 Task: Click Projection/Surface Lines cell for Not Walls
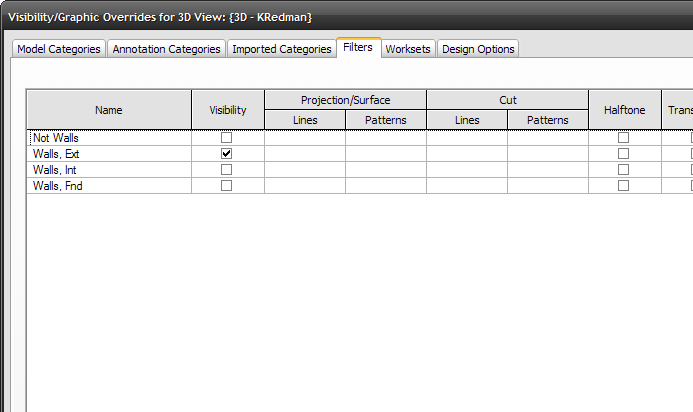[305, 138]
